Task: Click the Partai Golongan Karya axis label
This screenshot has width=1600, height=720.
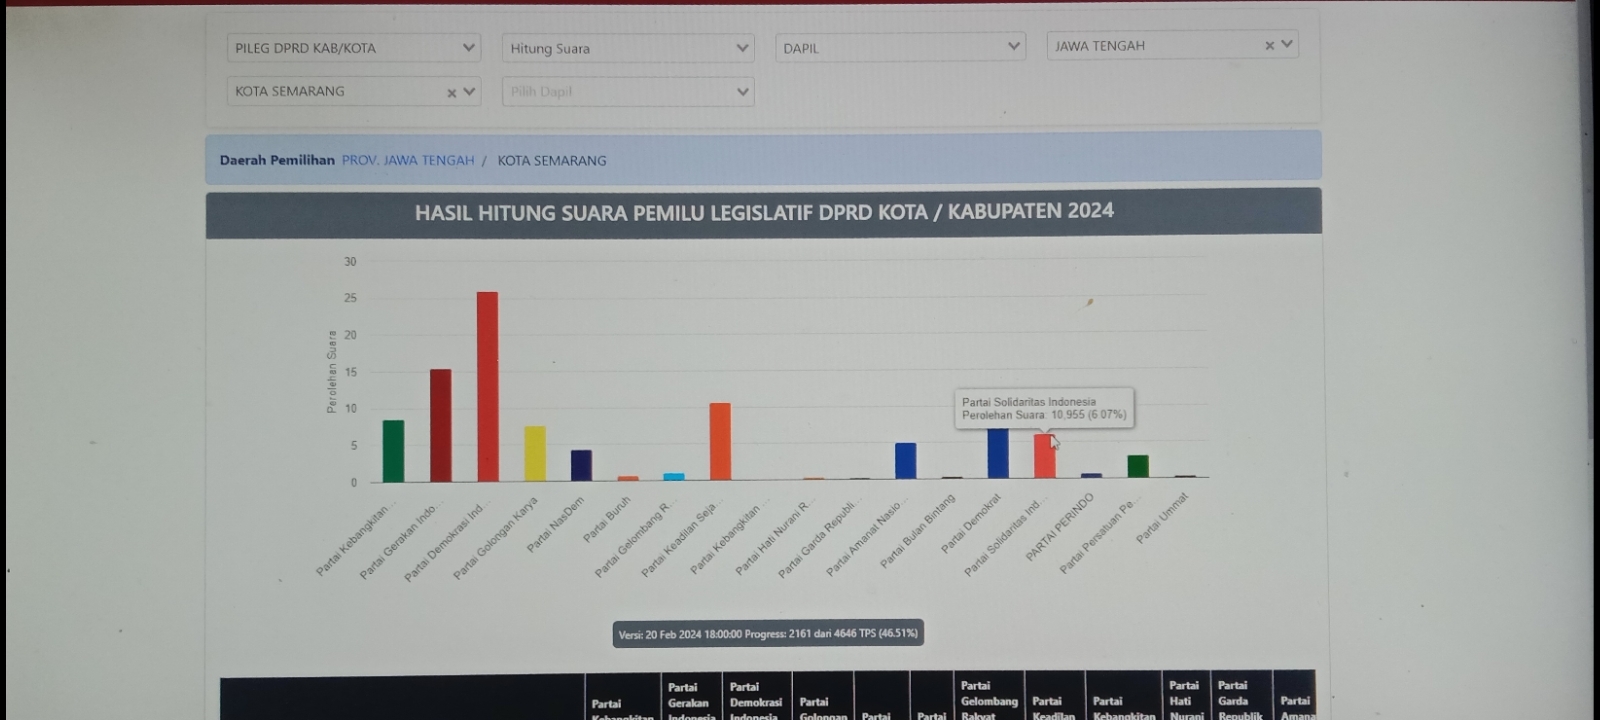Action: [496, 538]
